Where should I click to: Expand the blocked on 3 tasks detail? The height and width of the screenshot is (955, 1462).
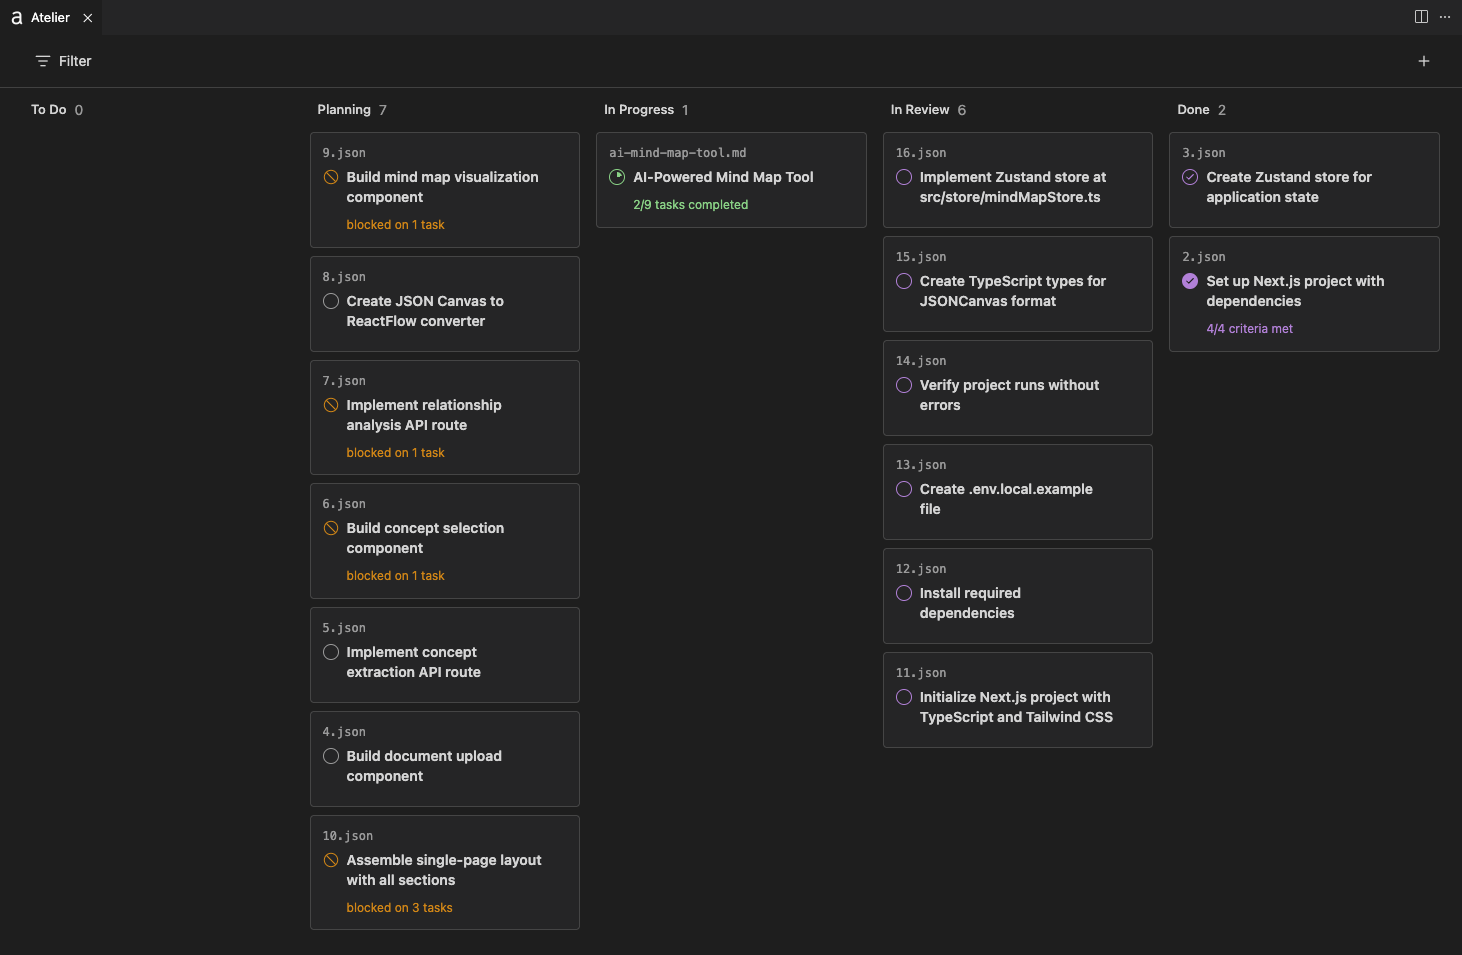(399, 908)
